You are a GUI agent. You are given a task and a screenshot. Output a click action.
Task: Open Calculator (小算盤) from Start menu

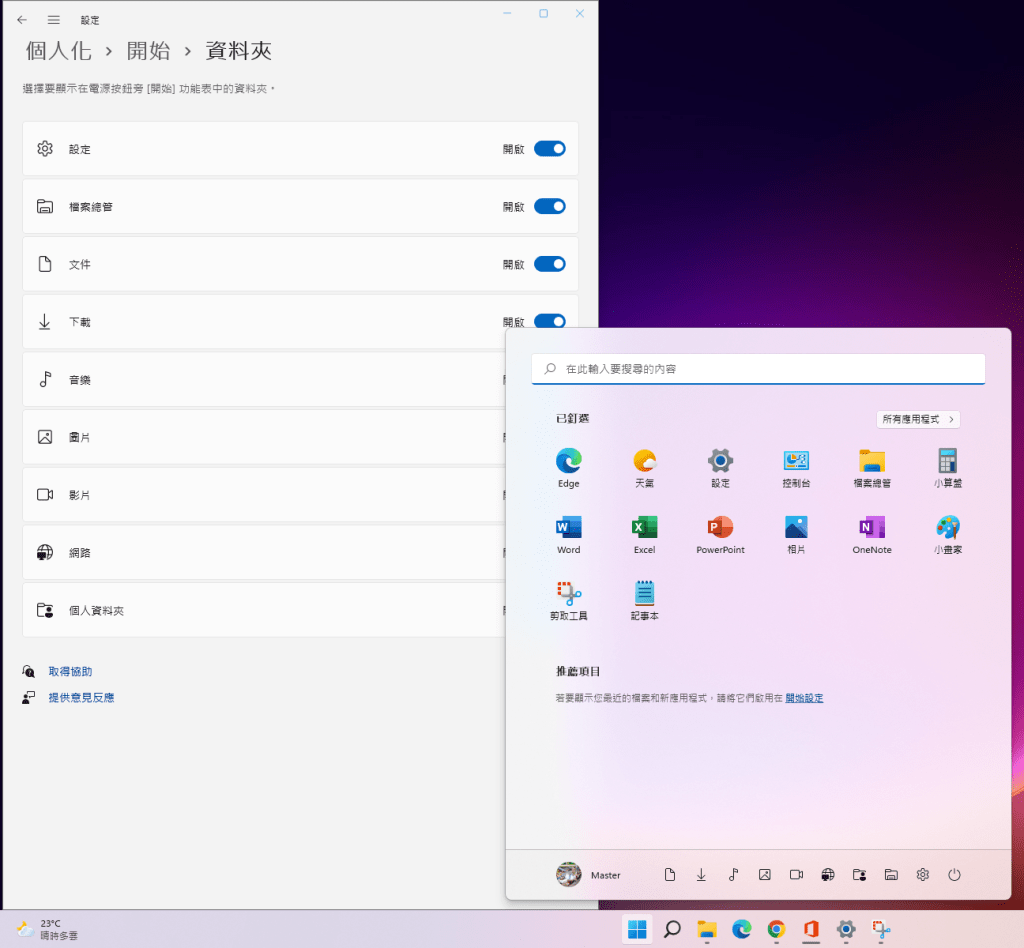click(x=948, y=466)
